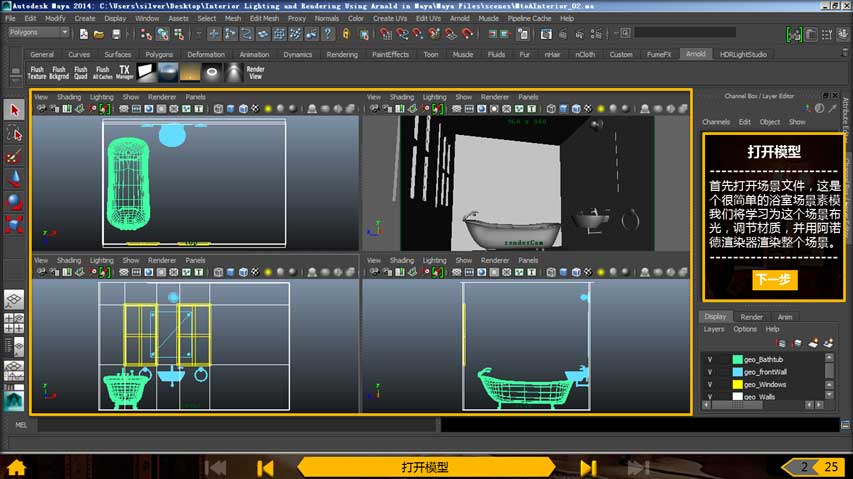
Task: Click the home icon at bottom left
Action: tap(16, 467)
